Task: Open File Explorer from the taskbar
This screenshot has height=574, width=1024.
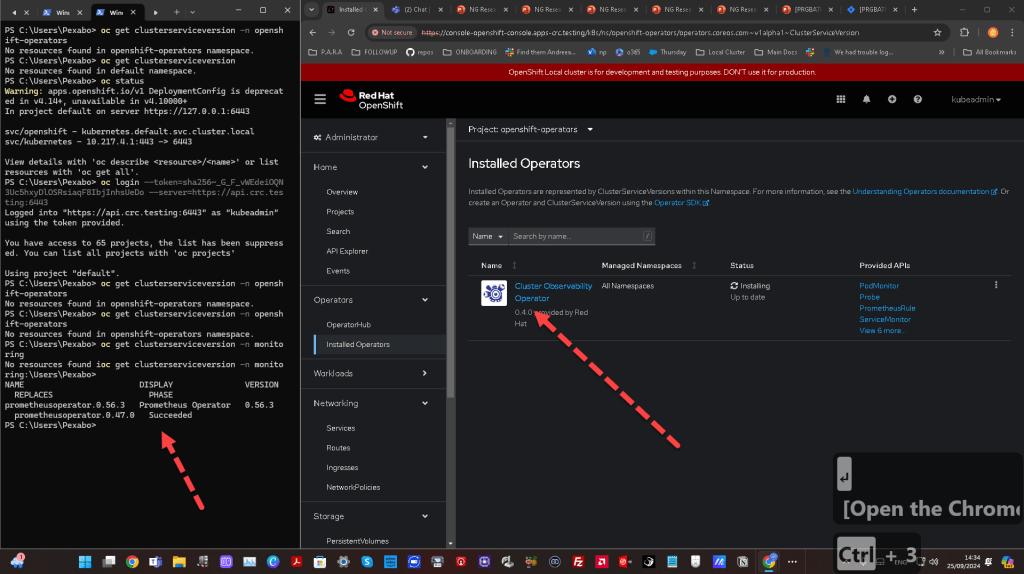Action: [179, 562]
